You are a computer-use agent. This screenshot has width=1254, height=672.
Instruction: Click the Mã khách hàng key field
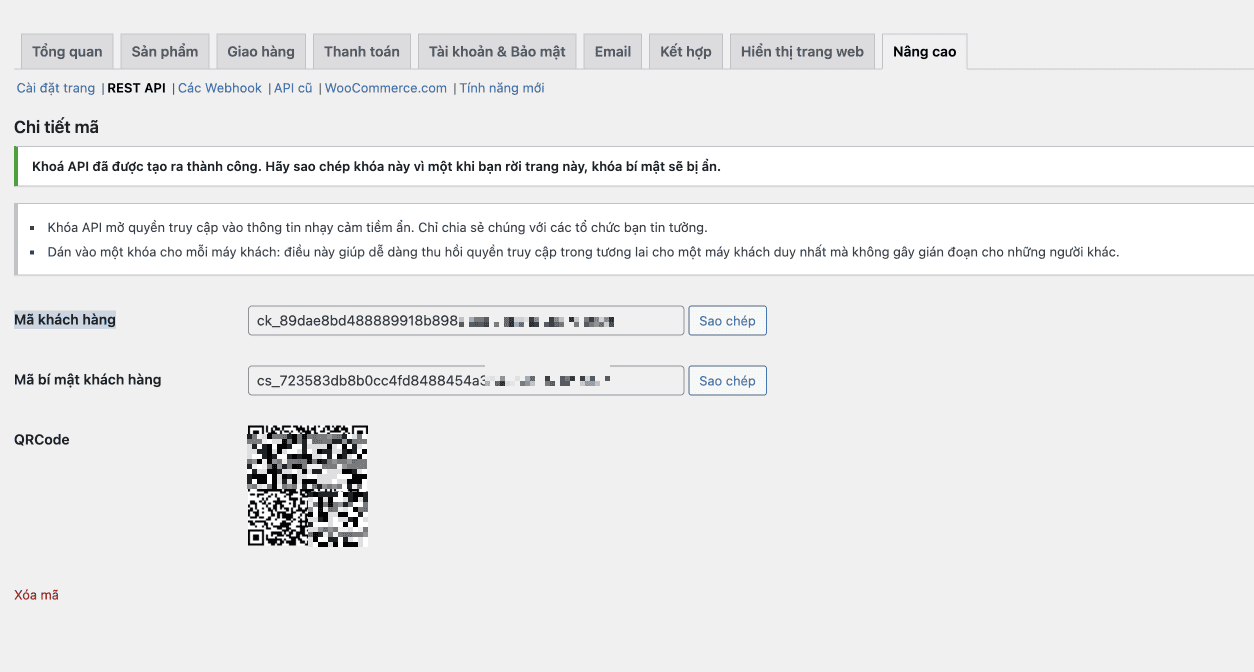pos(466,321)
